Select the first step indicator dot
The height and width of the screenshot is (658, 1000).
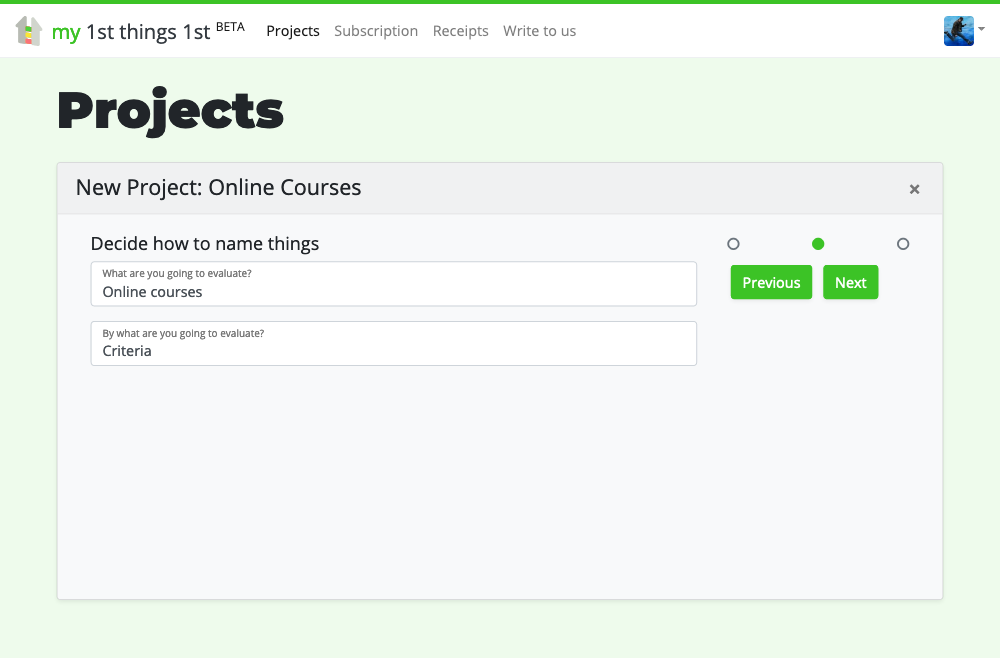(733, 244)
